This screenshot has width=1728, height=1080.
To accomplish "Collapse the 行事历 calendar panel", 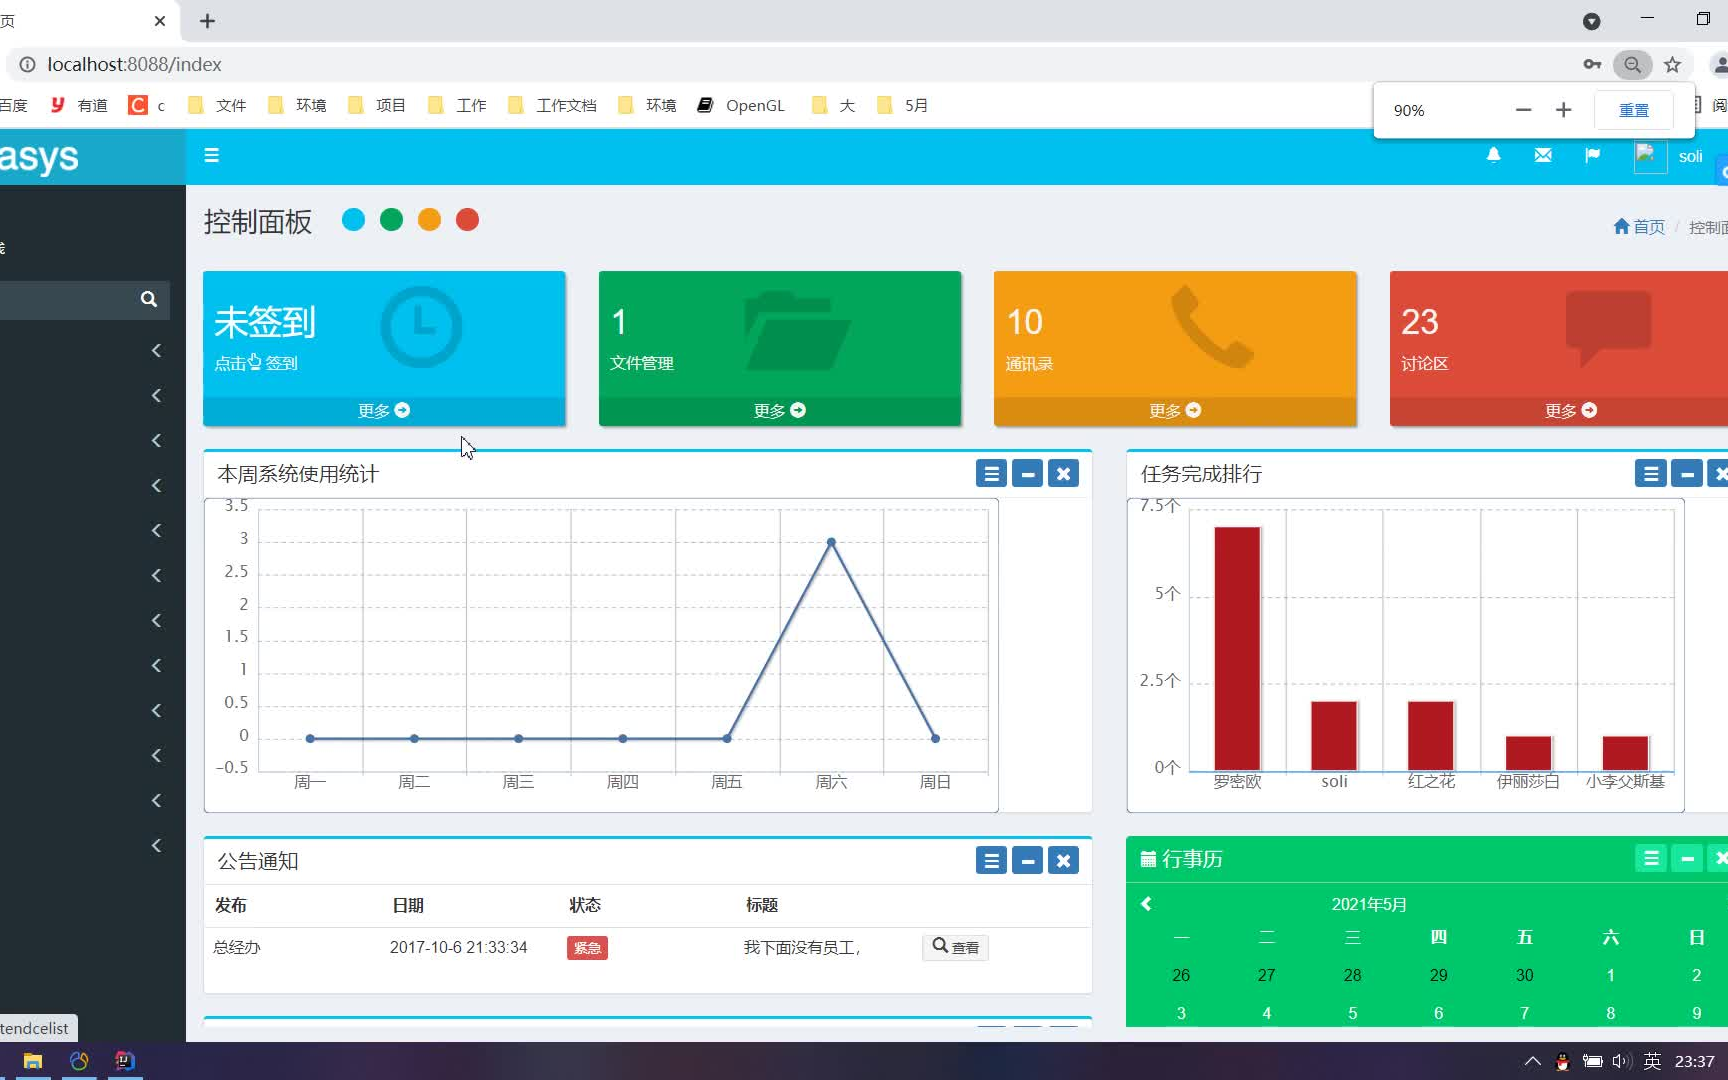I will 1687,859.
